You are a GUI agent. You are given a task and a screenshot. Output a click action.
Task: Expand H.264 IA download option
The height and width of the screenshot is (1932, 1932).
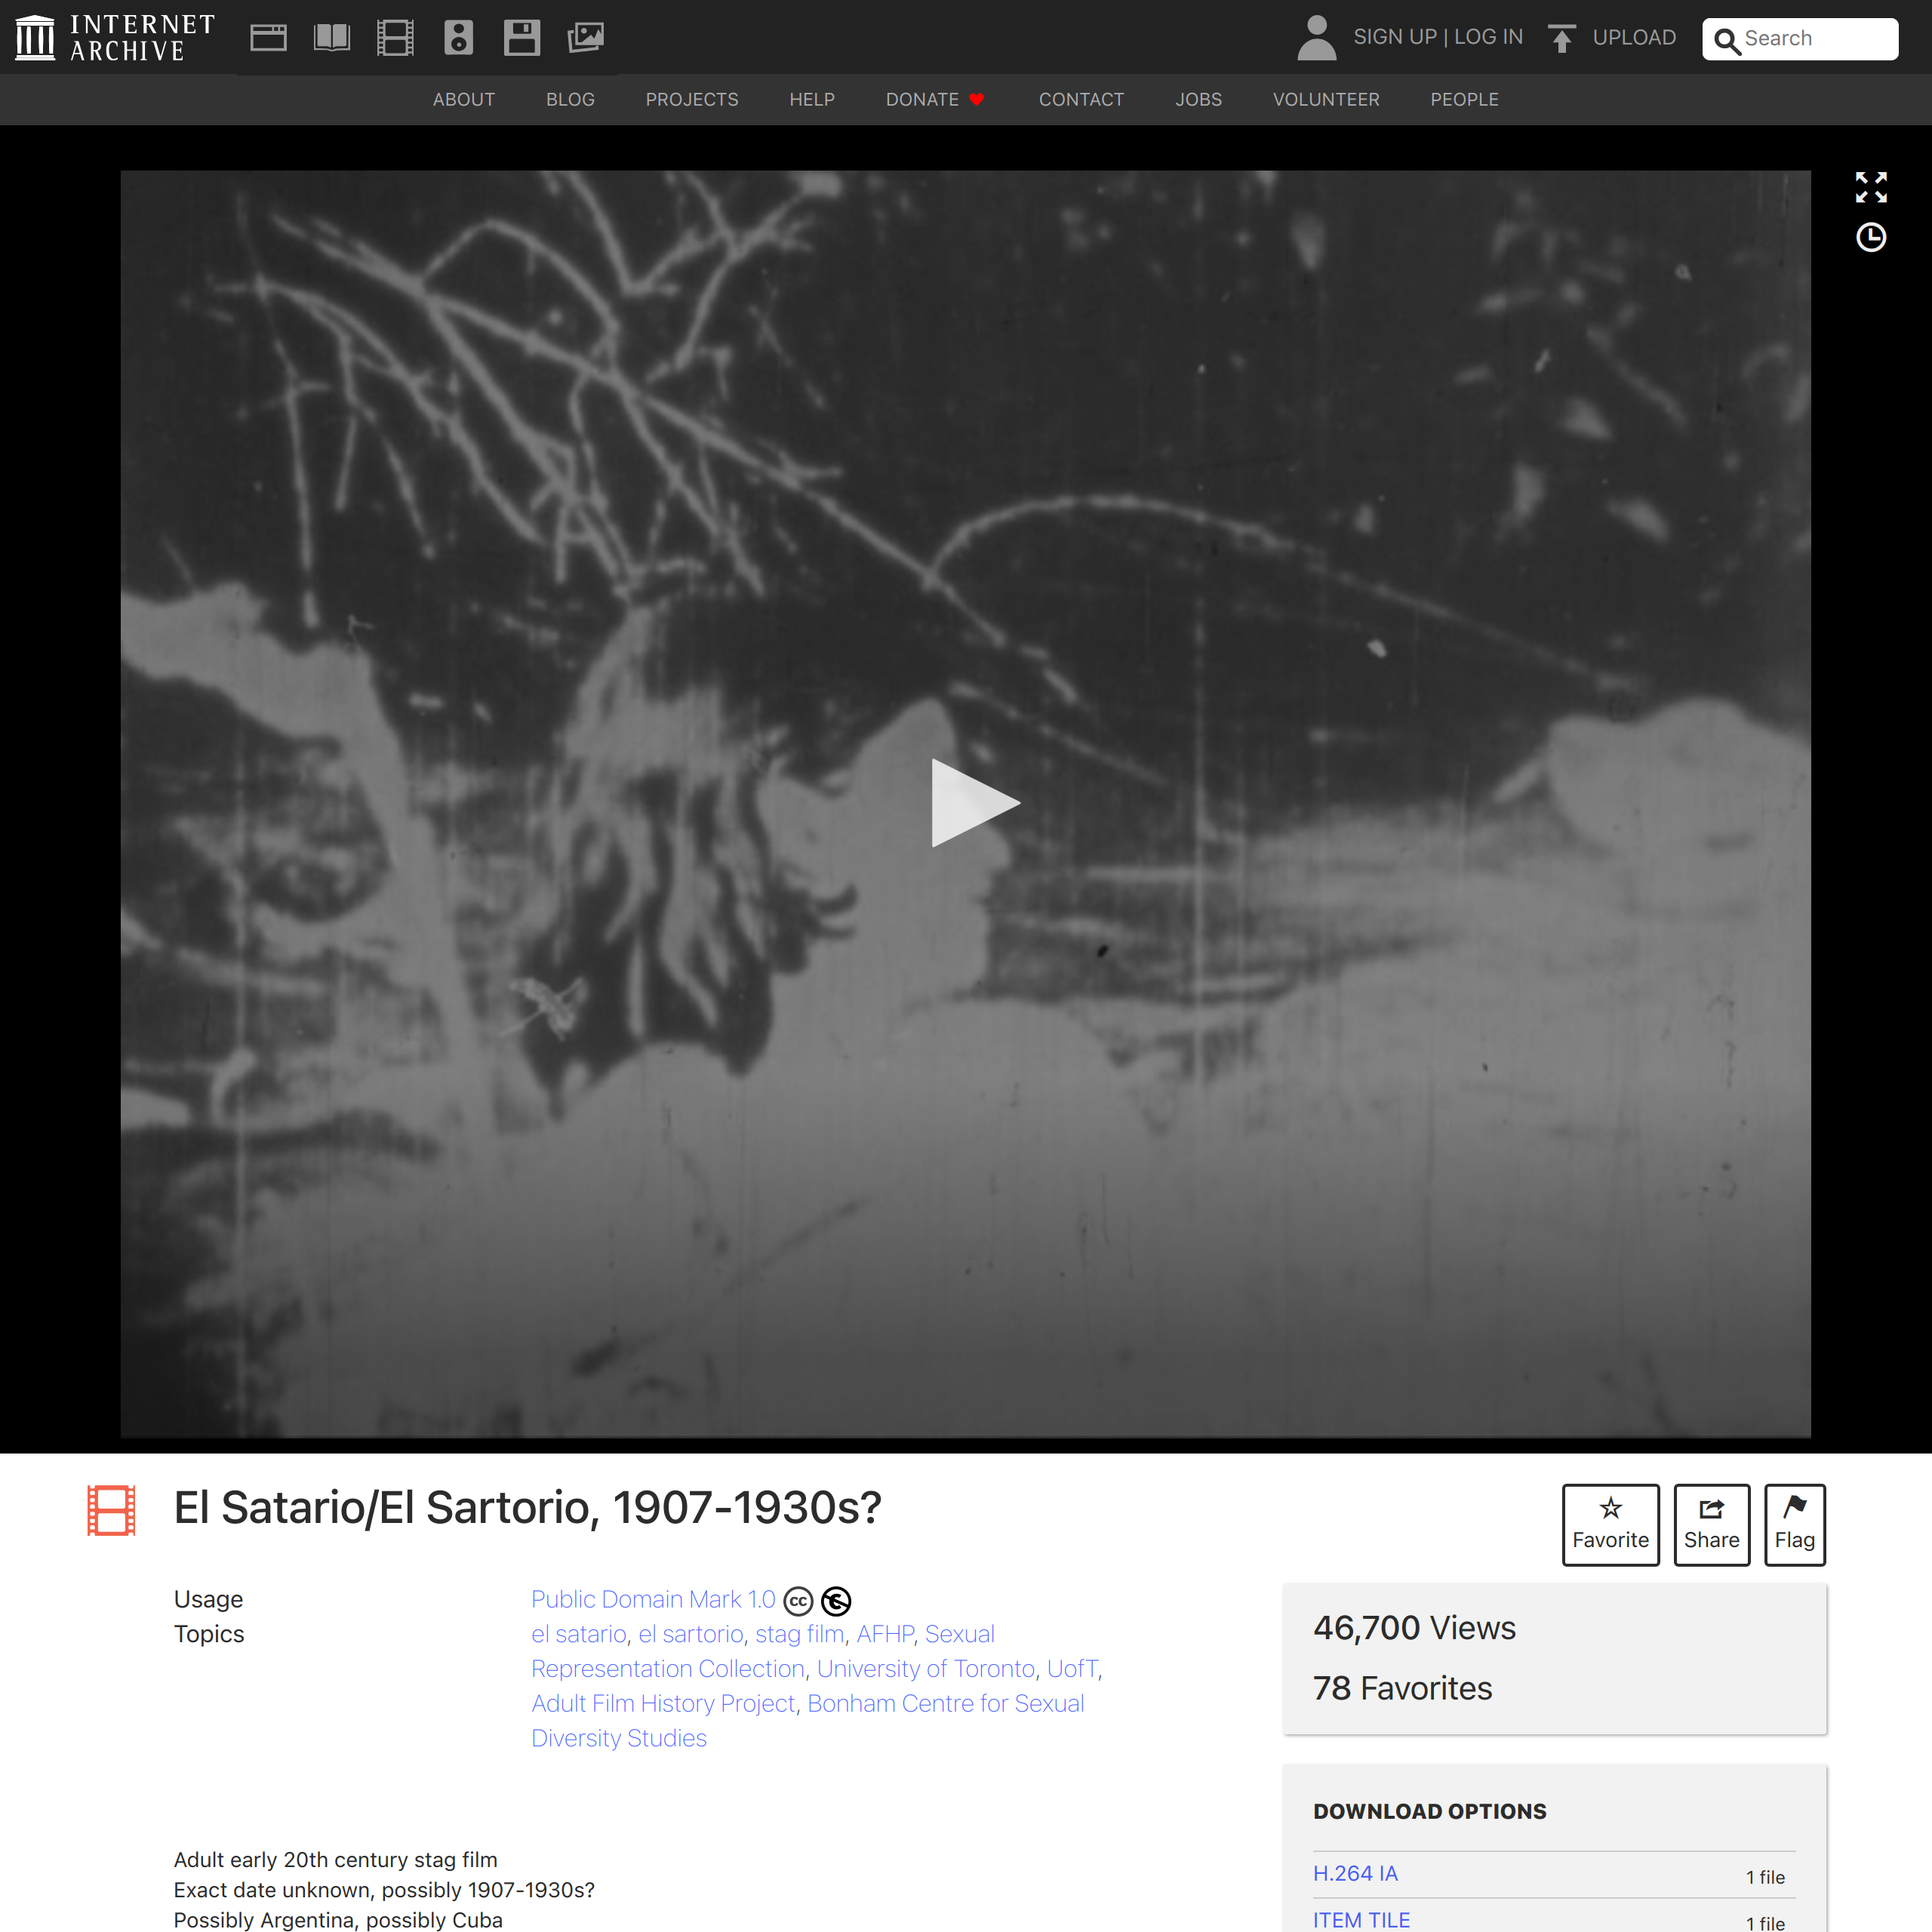(1355, 1873)
